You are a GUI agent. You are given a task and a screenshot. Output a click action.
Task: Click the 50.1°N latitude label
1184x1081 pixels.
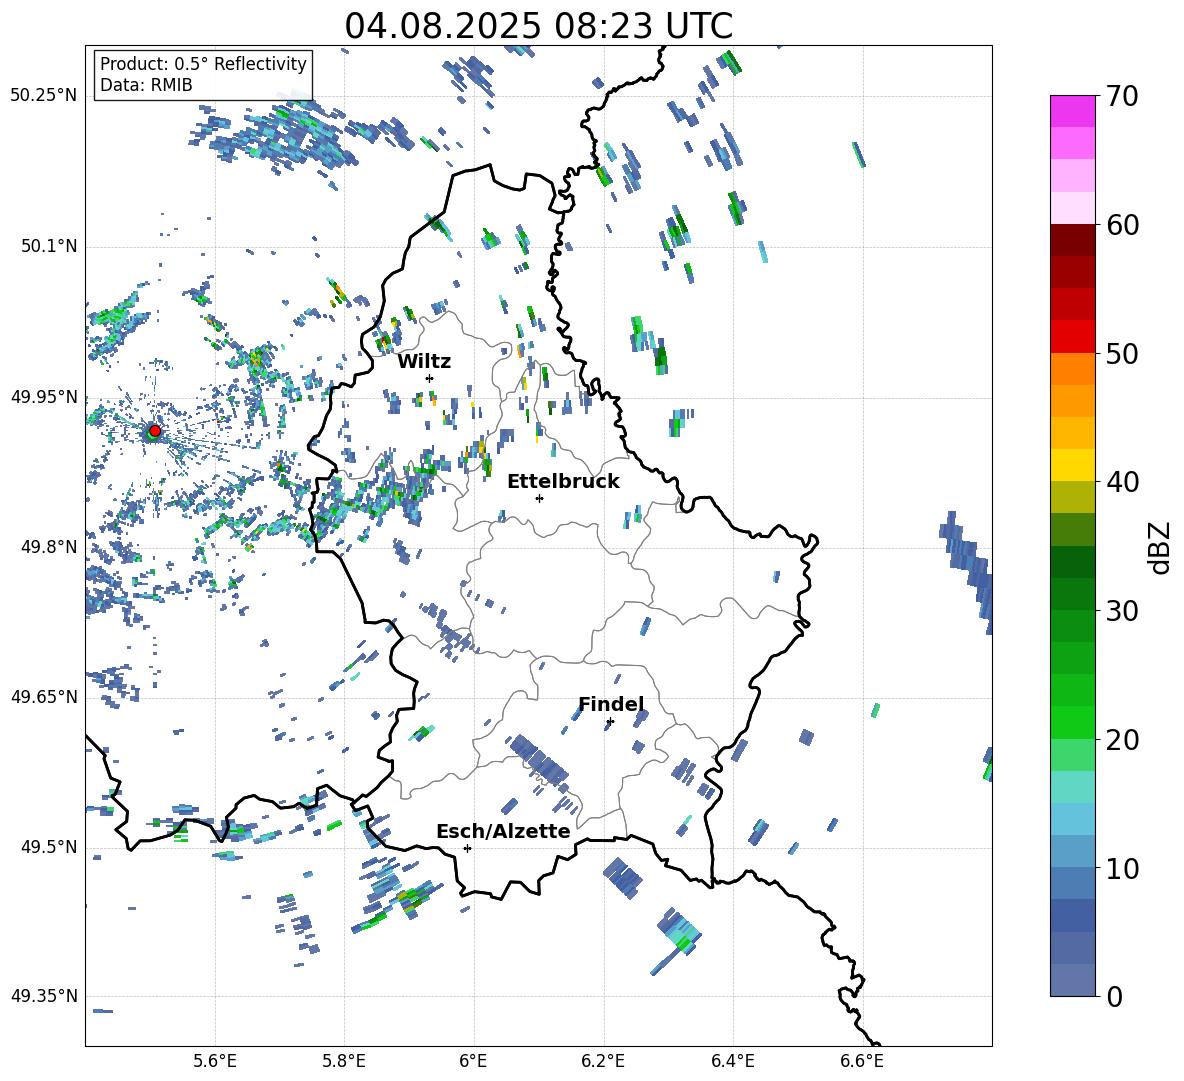click(x=49, y=246)
